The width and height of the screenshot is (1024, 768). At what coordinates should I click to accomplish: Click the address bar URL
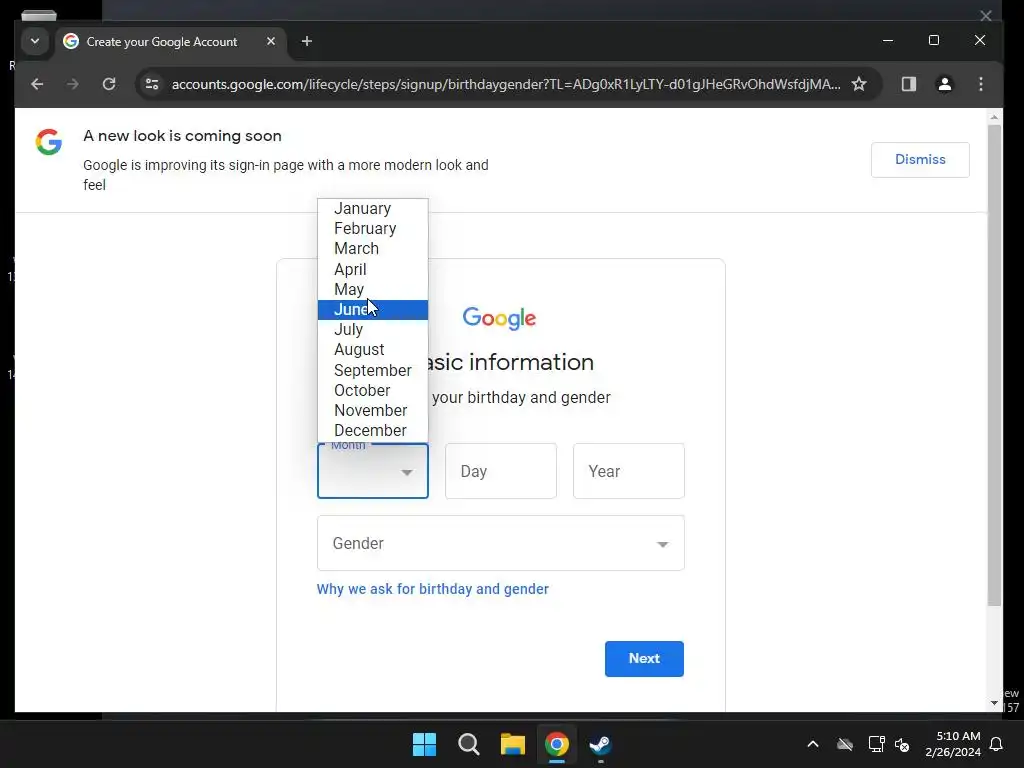tap(506, 84)
